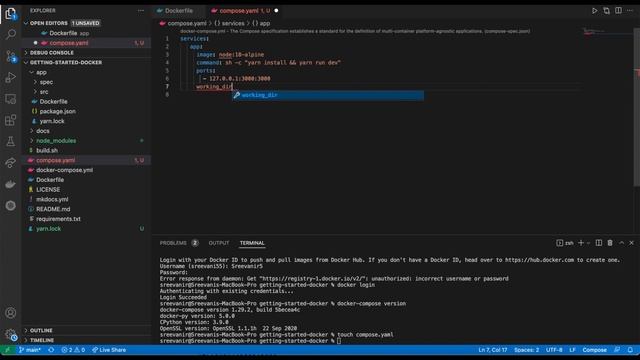
Task: Click Ln 7, Col 17 in status bar
Action: click(x=493, y=350)
